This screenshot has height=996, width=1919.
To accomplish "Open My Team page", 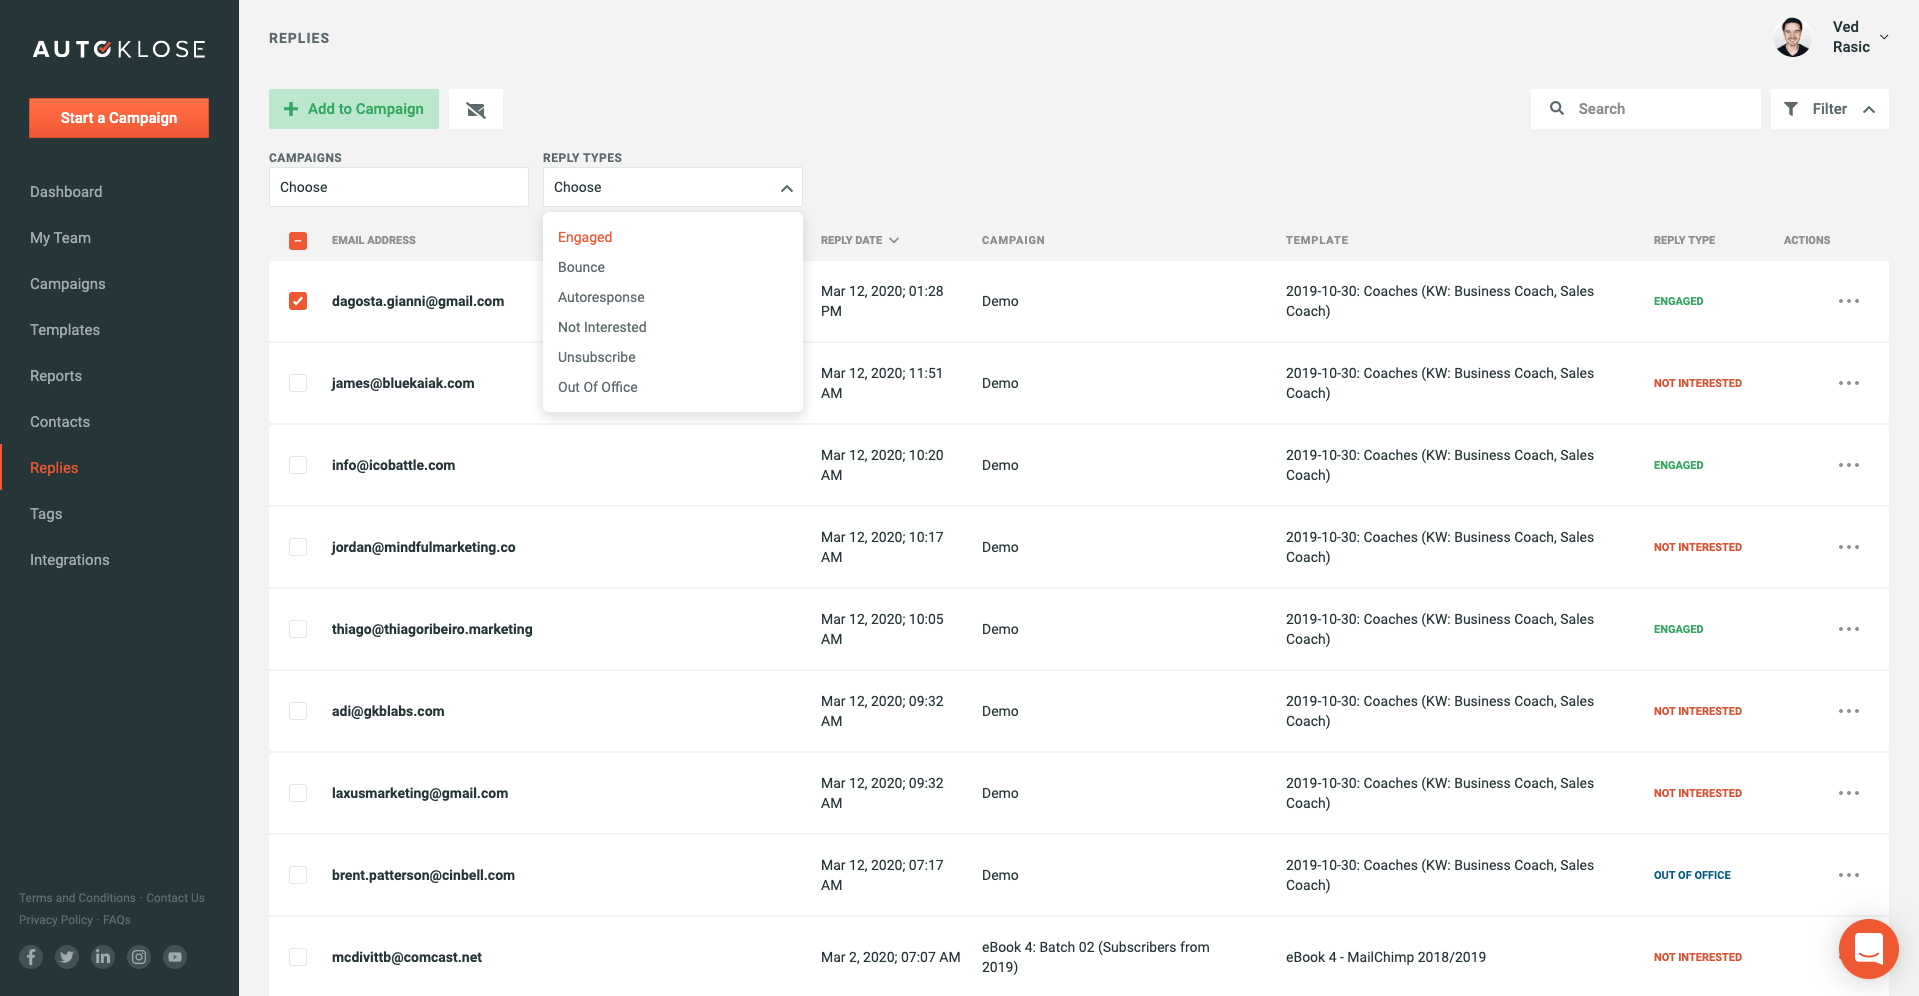I will (x=60, y=238).
